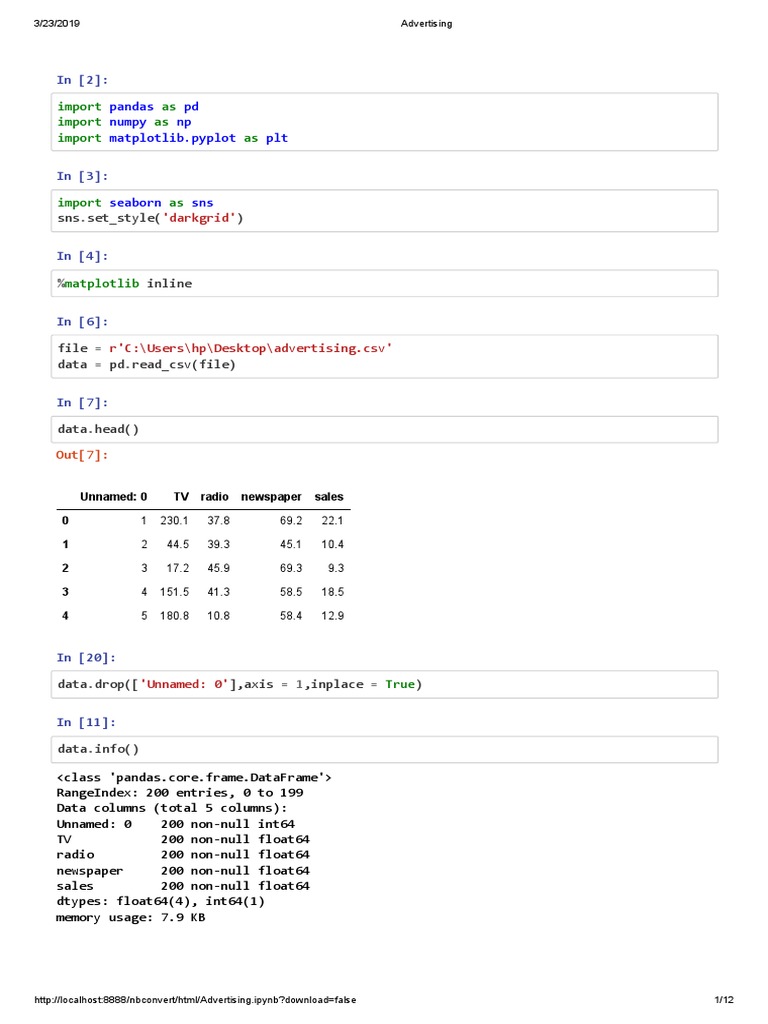Click the Out[7] output label
This screenshot has height=1024, width=768.
(82, 455)
